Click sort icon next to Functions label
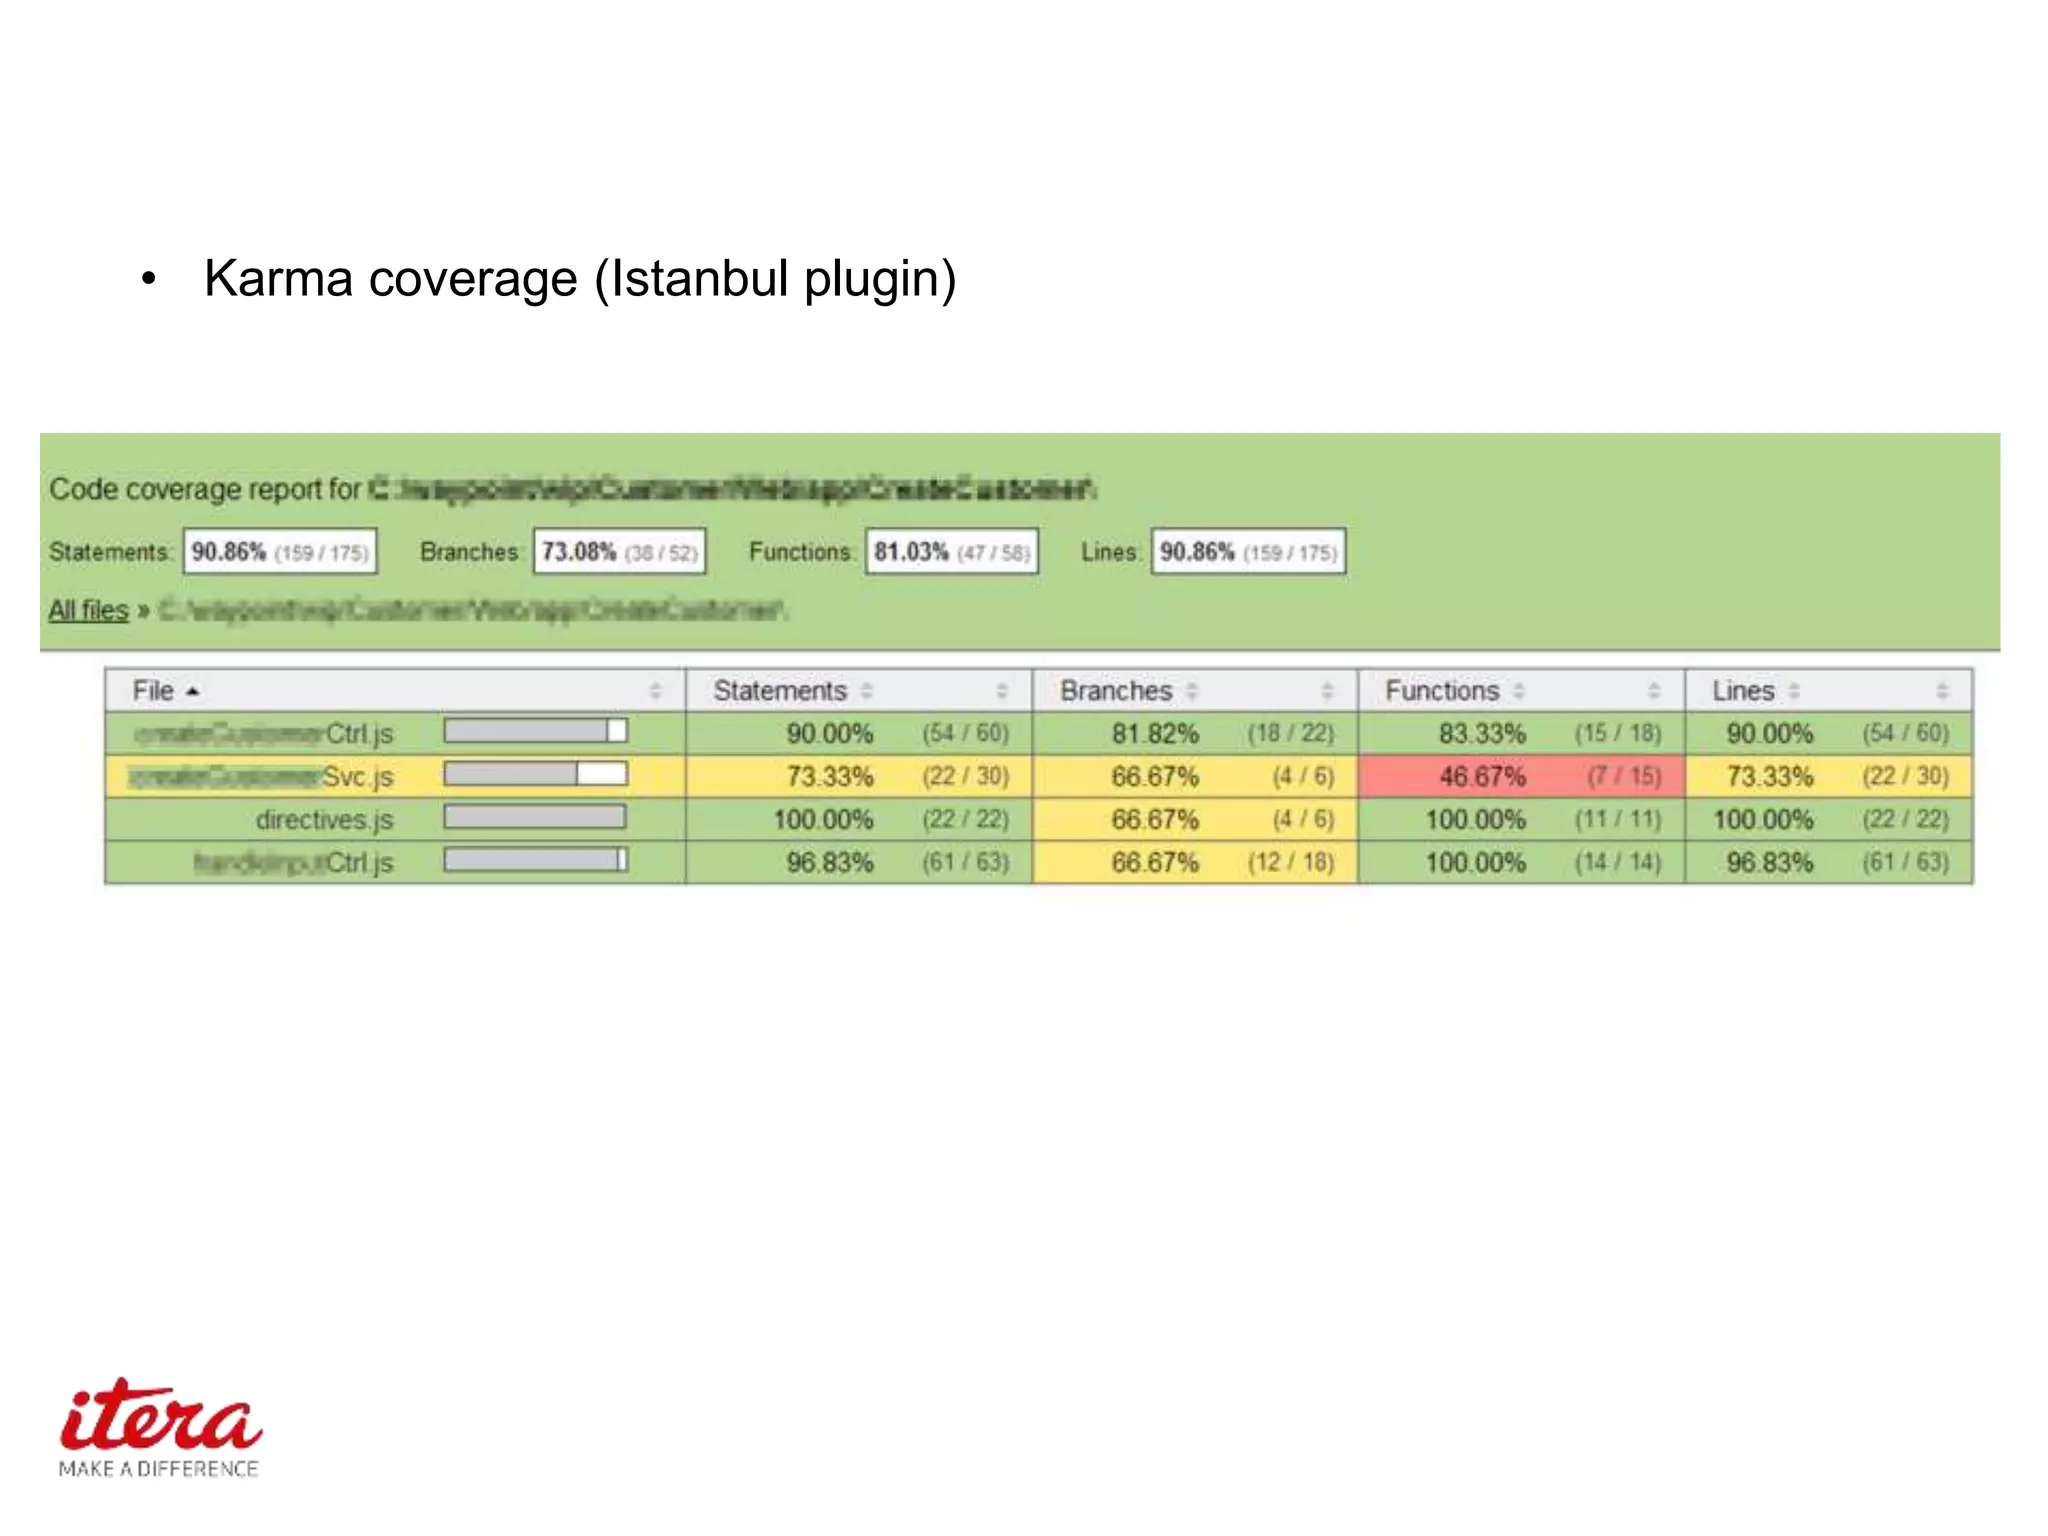 tap(1519, 691)
